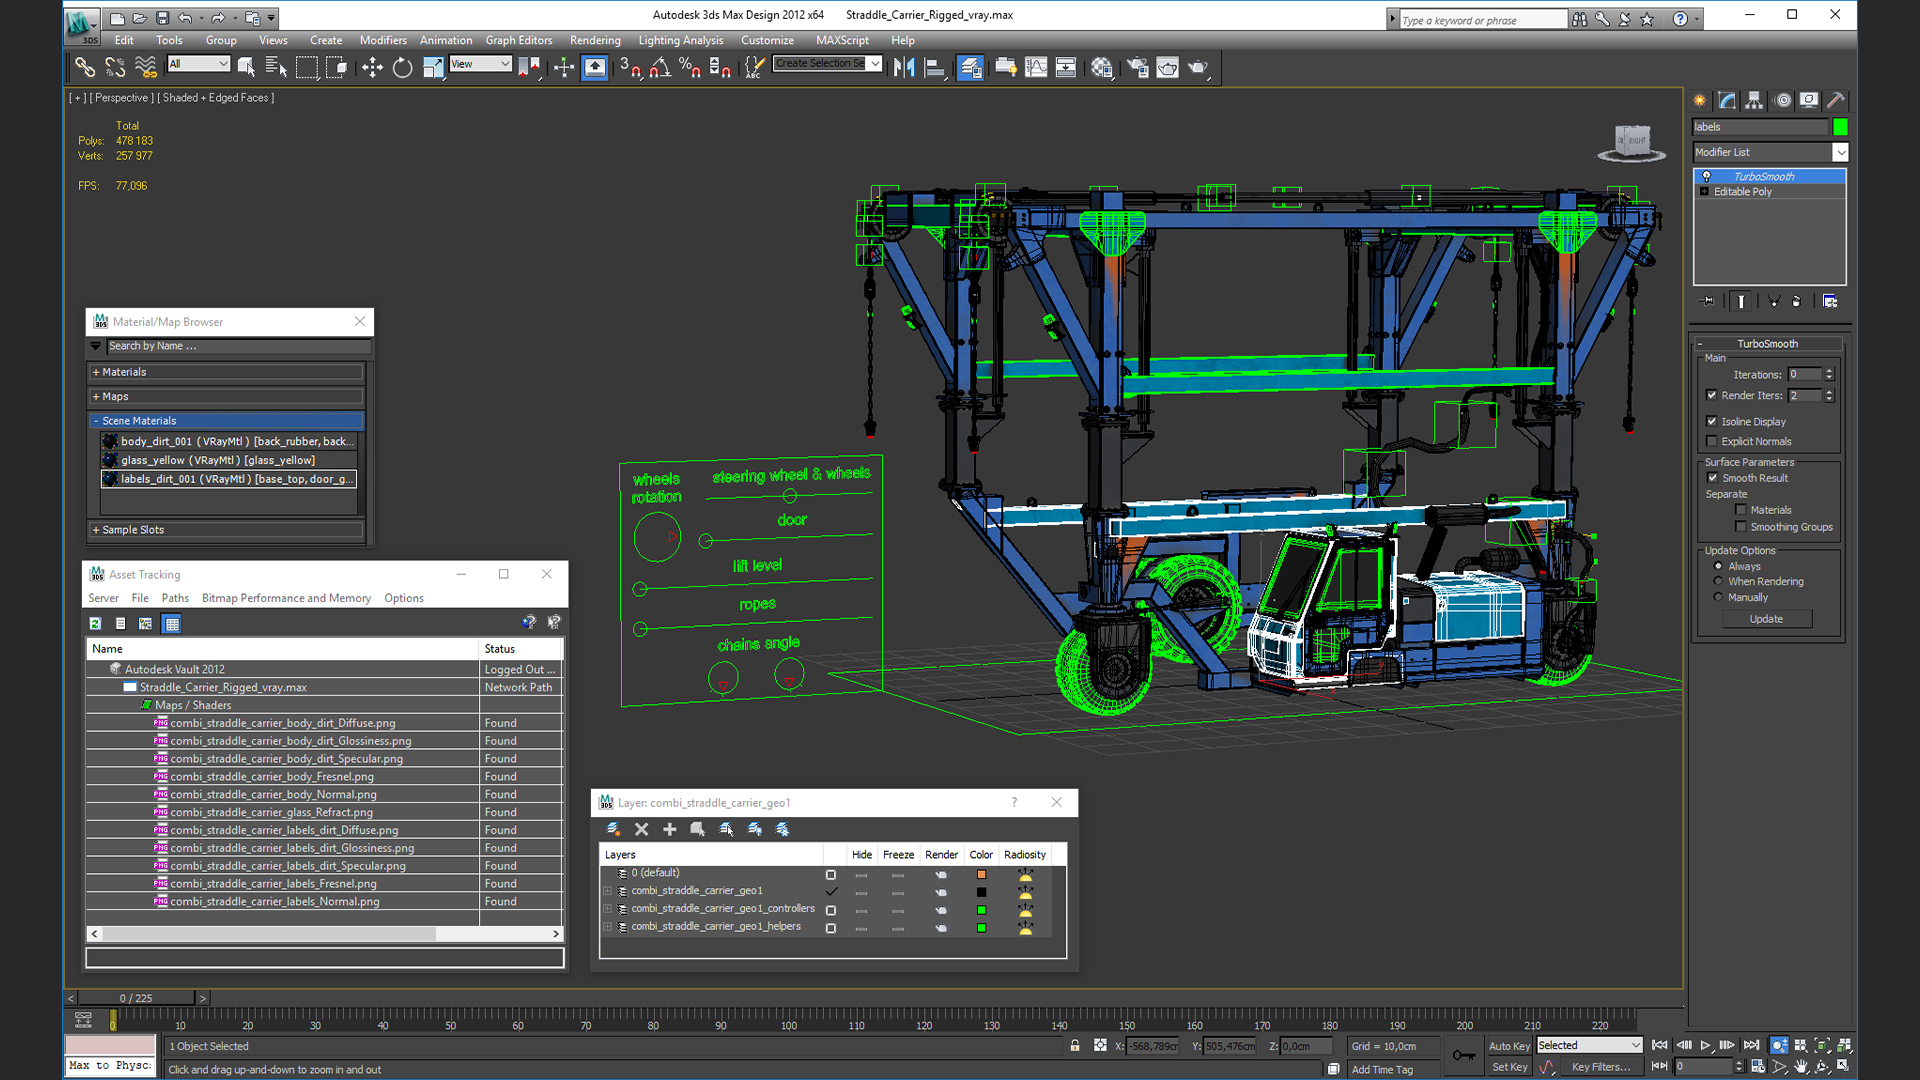1920x1080 pixels.
Task: Select the Bind to Space Warp tool
Action: coord(146,67)
